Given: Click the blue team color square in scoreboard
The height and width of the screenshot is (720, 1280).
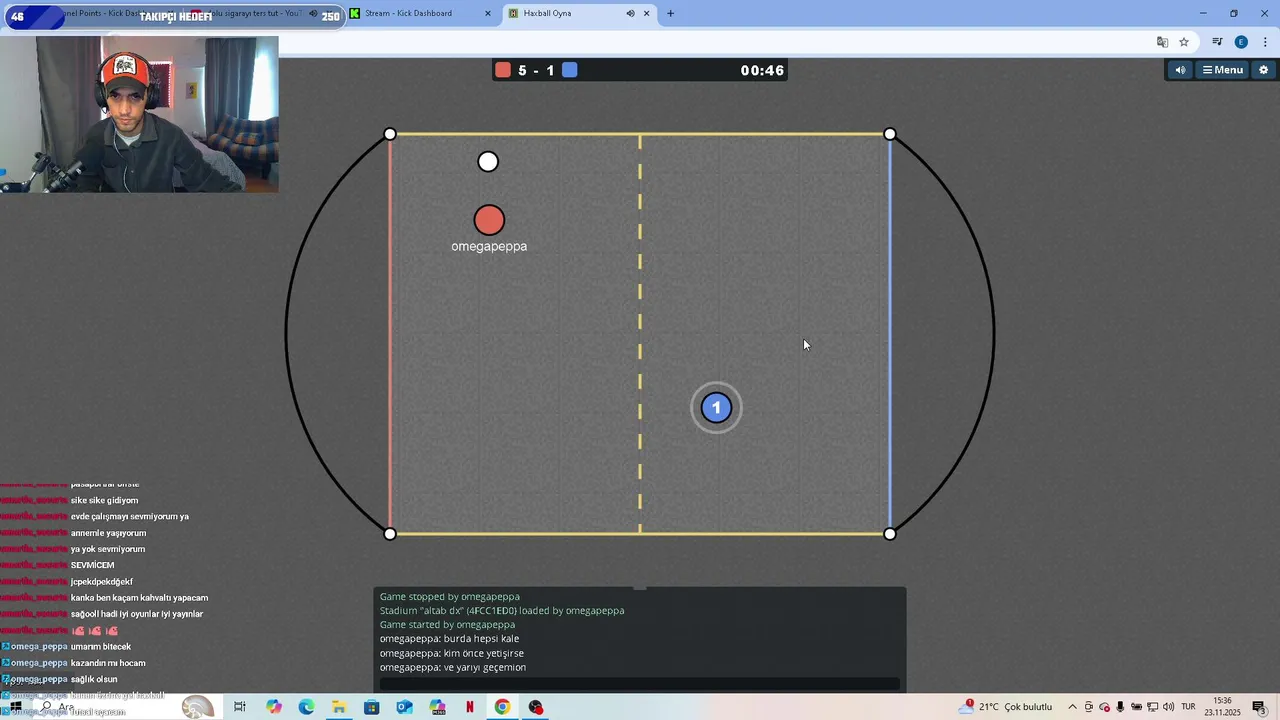Looking at the screenshot, I should (x=569, y=70).
